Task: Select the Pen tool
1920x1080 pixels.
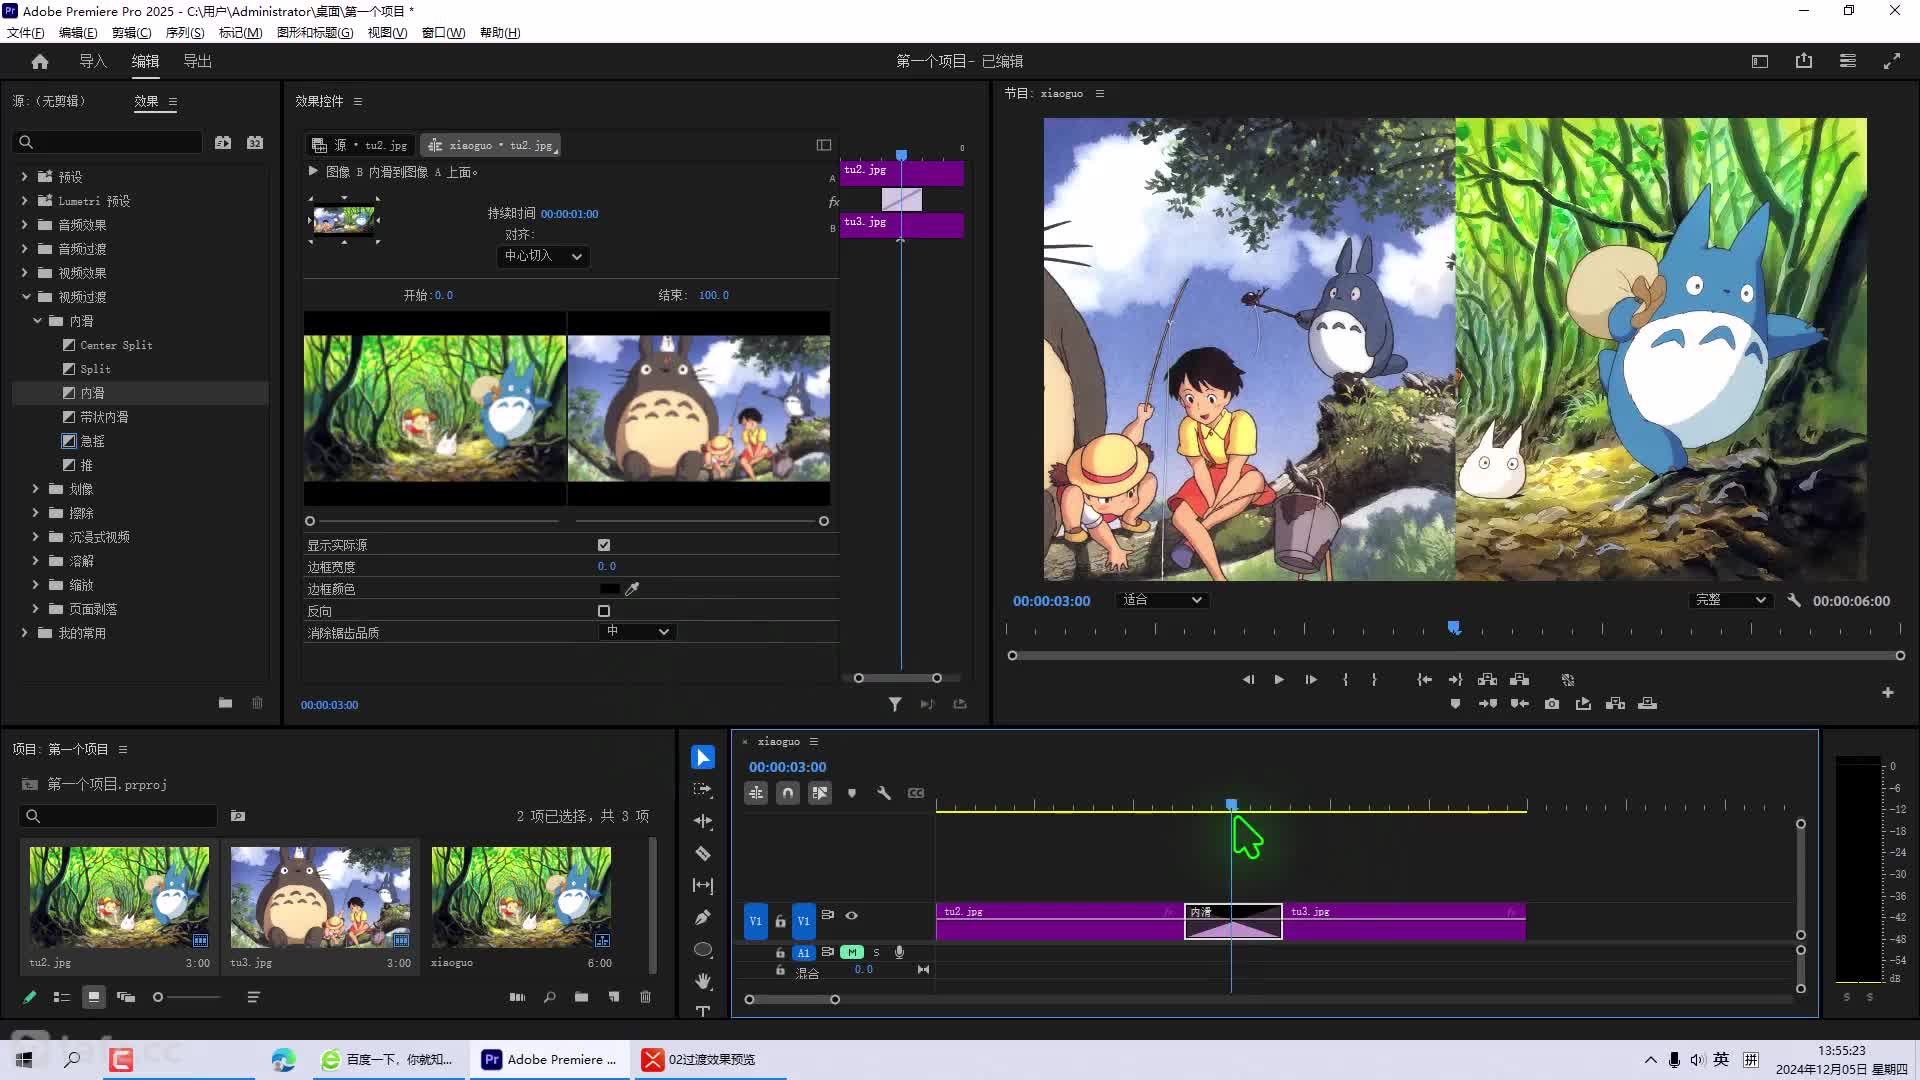Action: click(703, 918)
